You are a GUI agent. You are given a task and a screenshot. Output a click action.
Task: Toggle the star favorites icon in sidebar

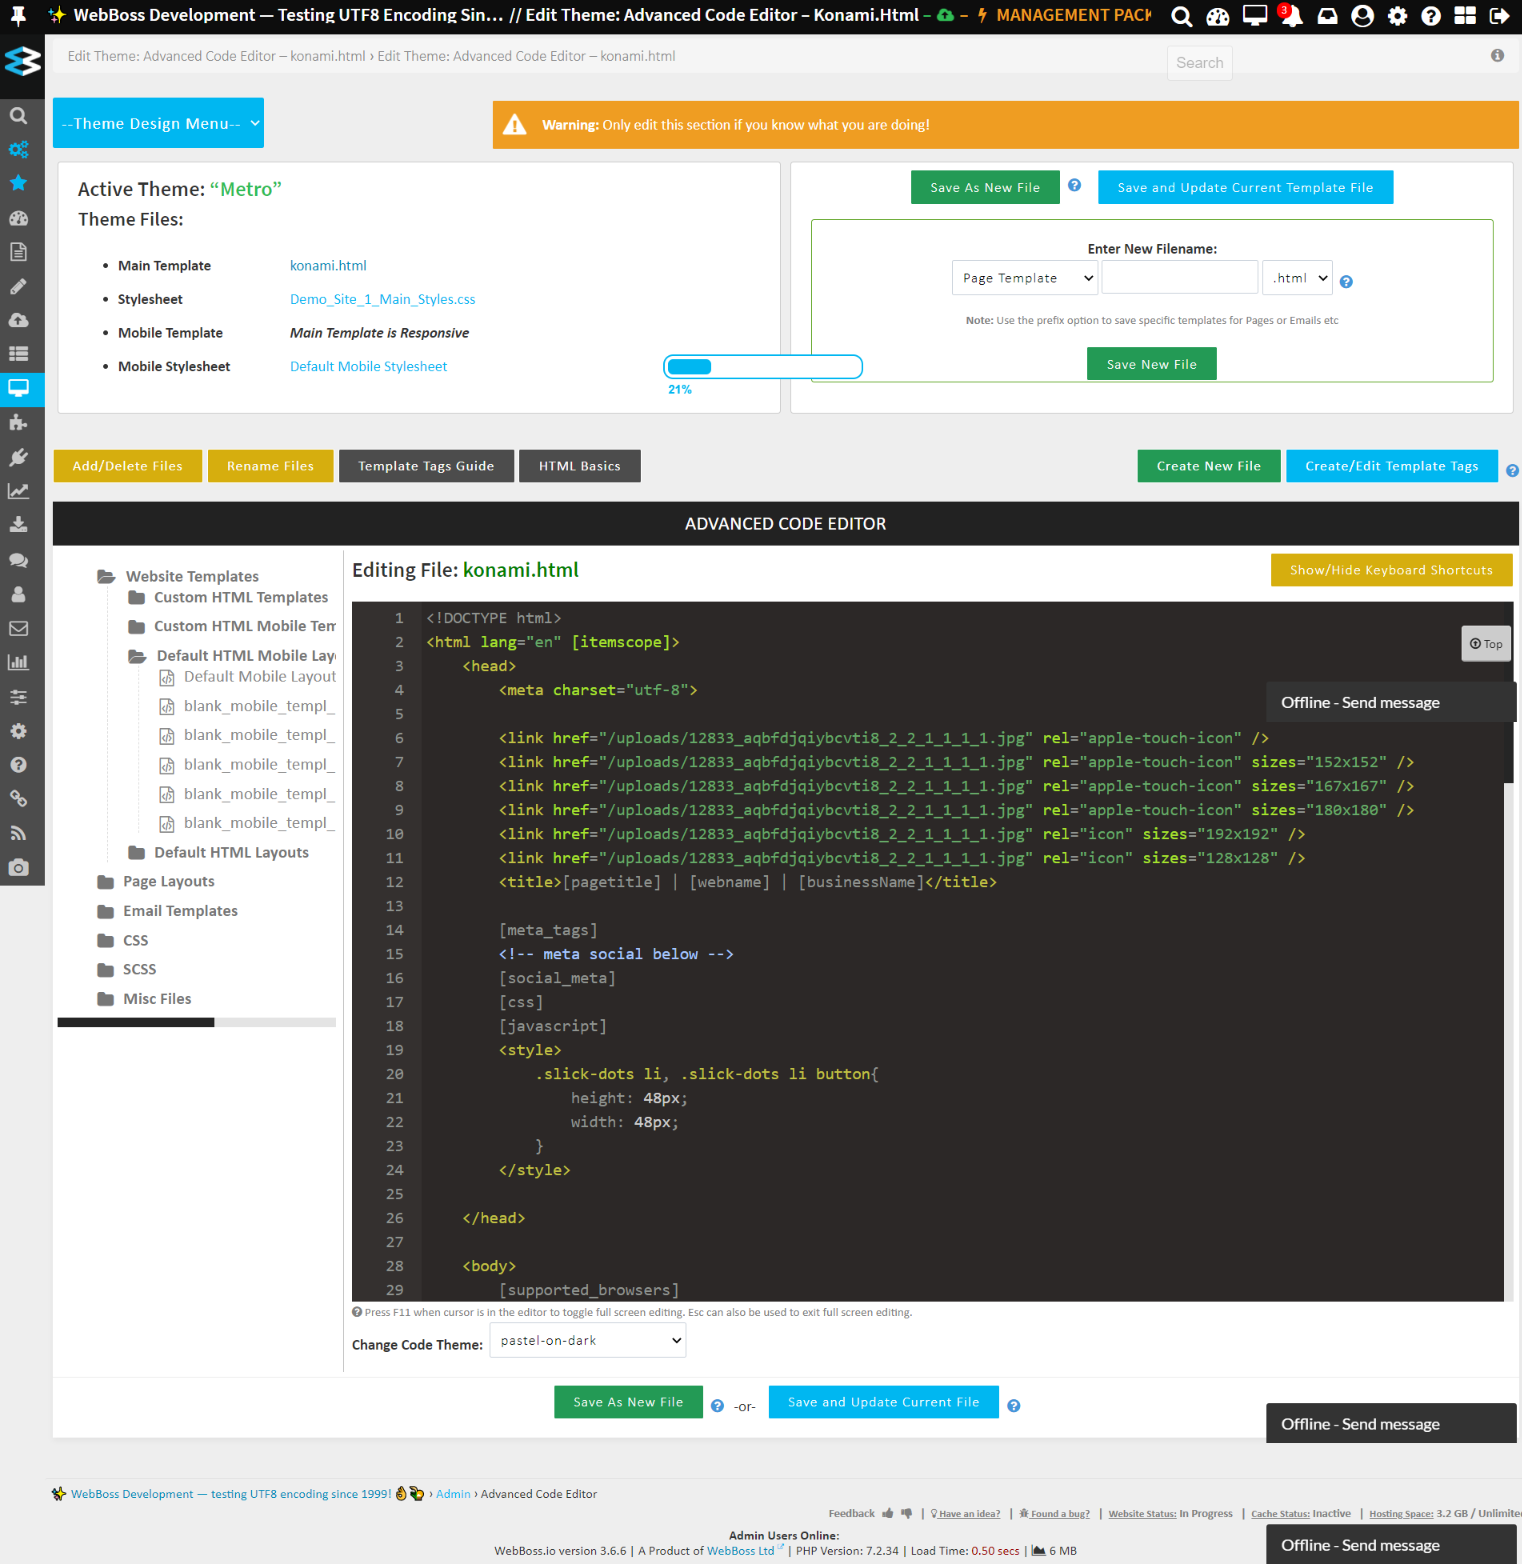tap(18, 183)
